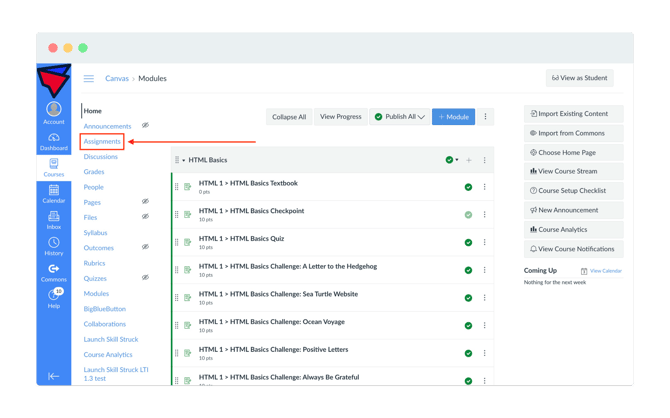Screen dimensions: 670x418
Task: Click Choose Home Page button
Action: point(573,153)
